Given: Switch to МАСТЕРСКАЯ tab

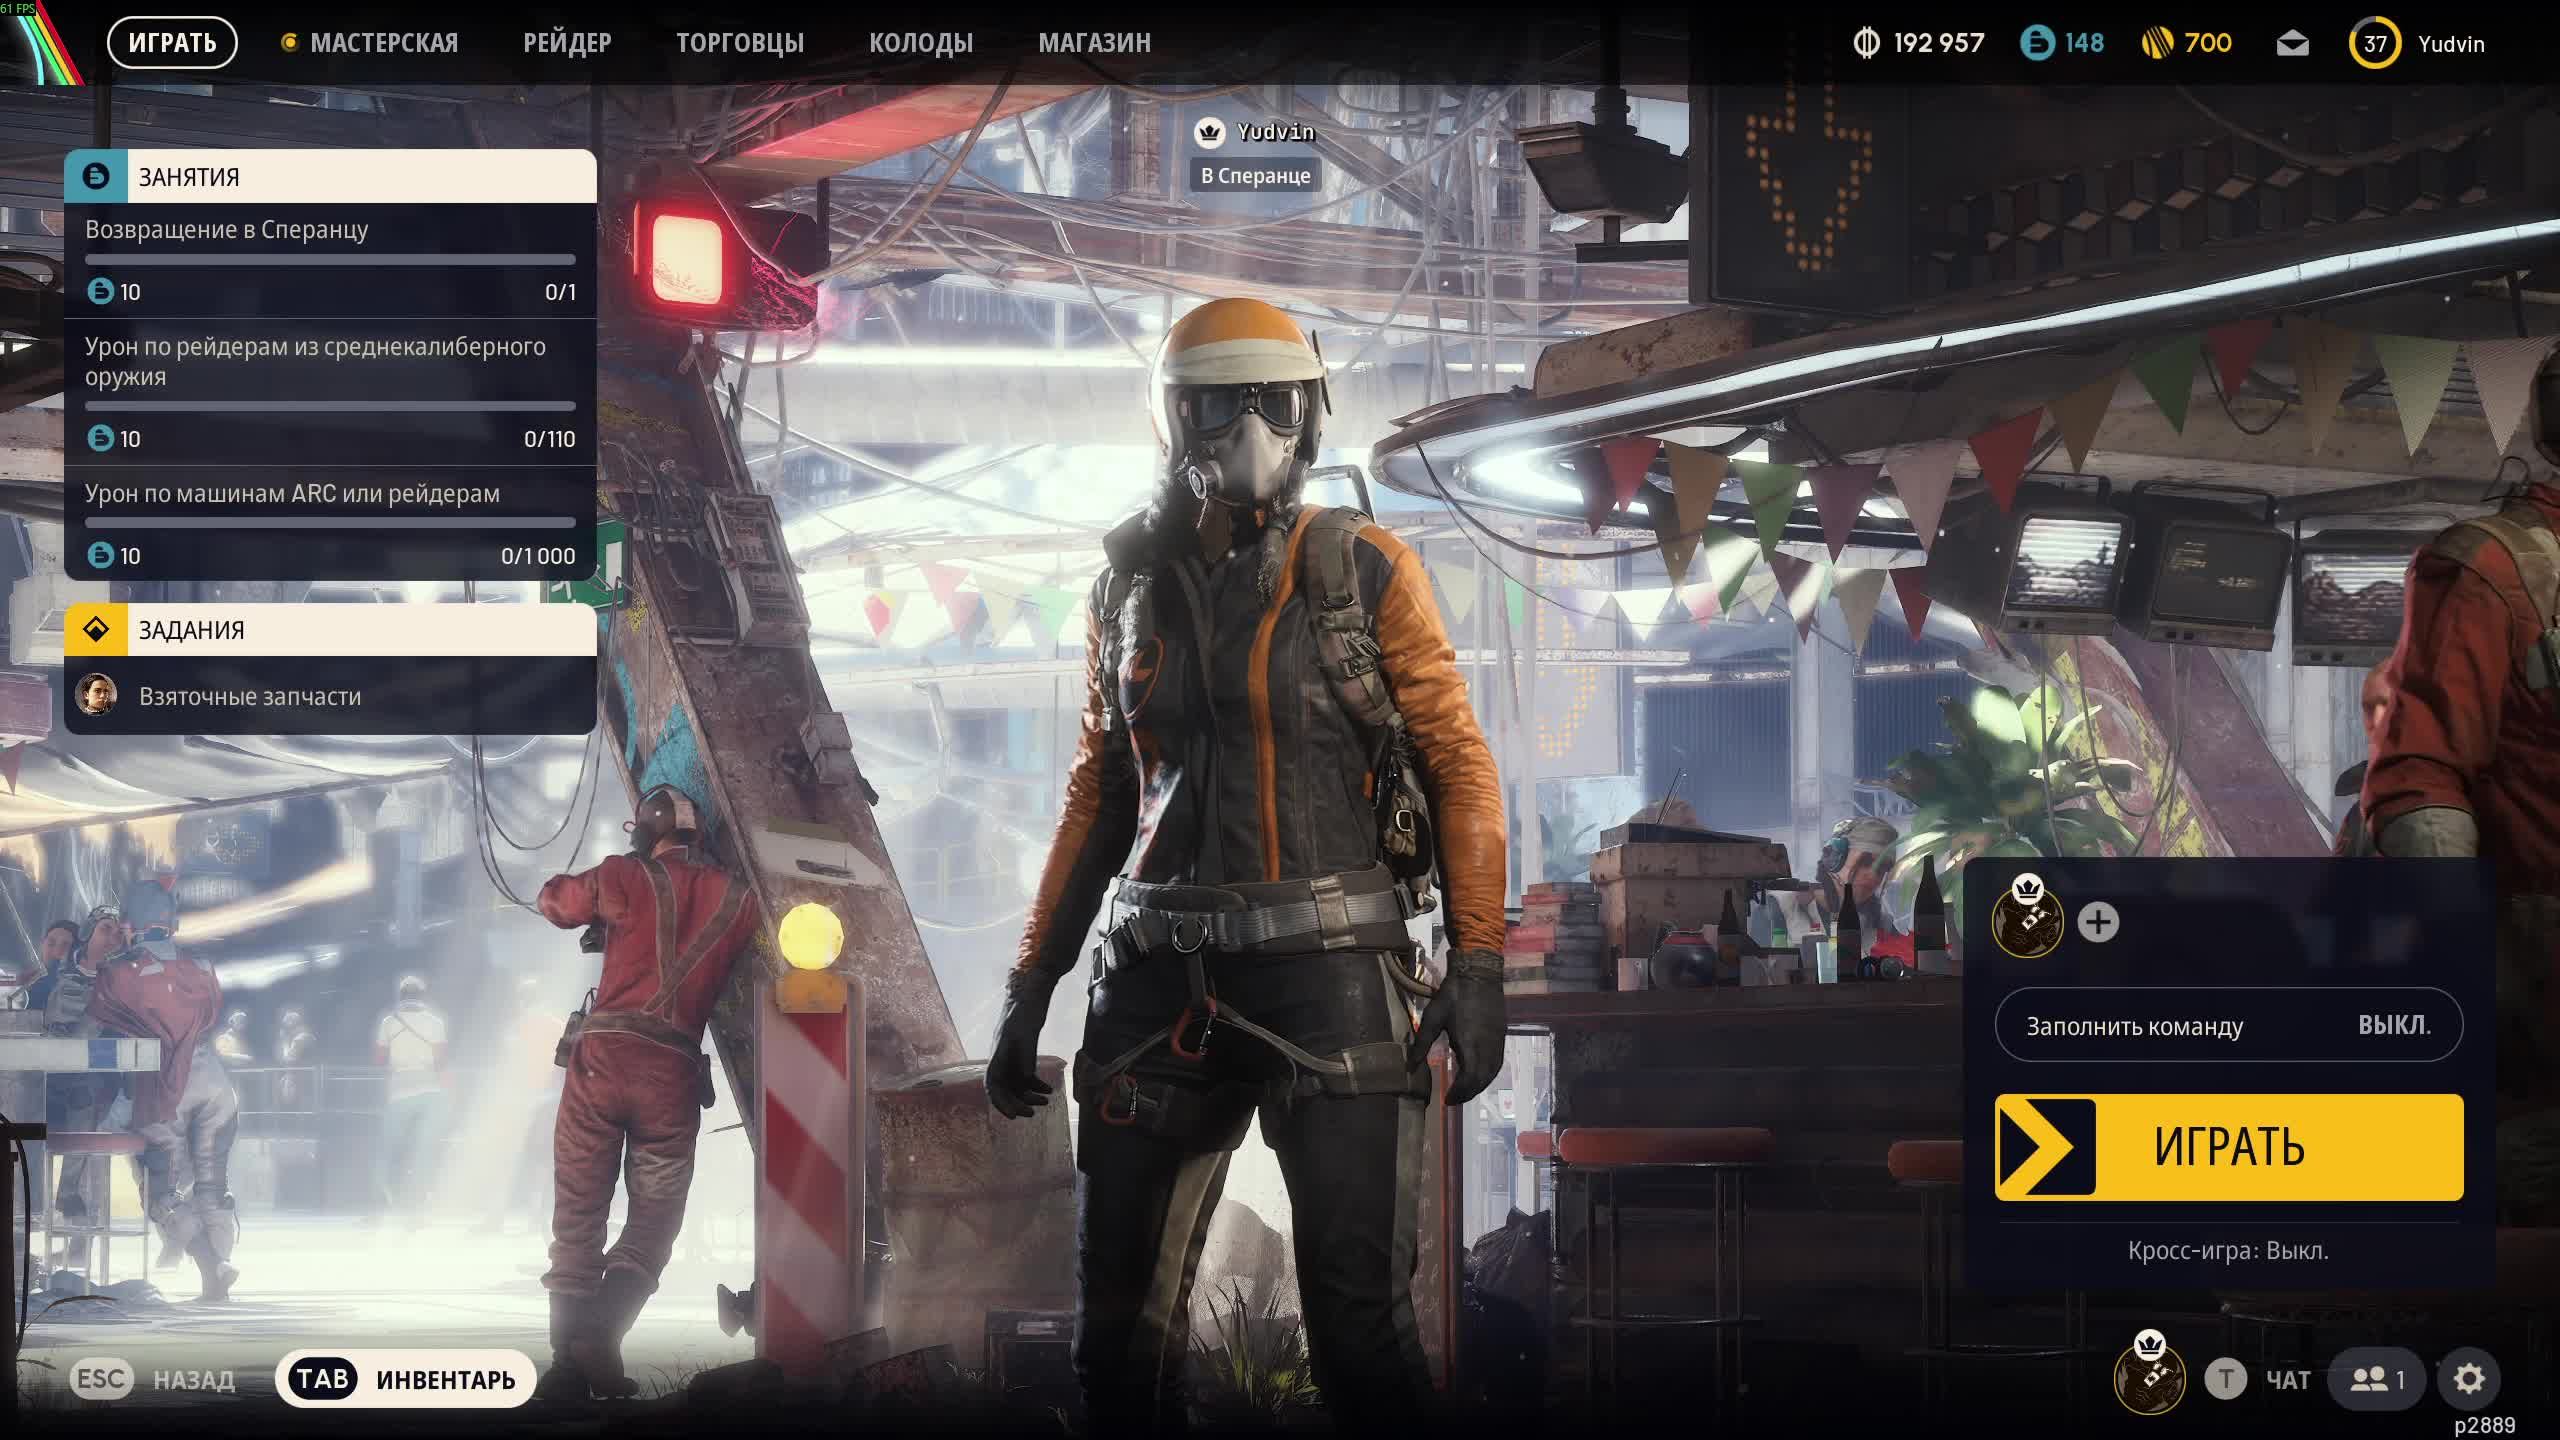Looking at the screenshot, I should coord(383,43).
